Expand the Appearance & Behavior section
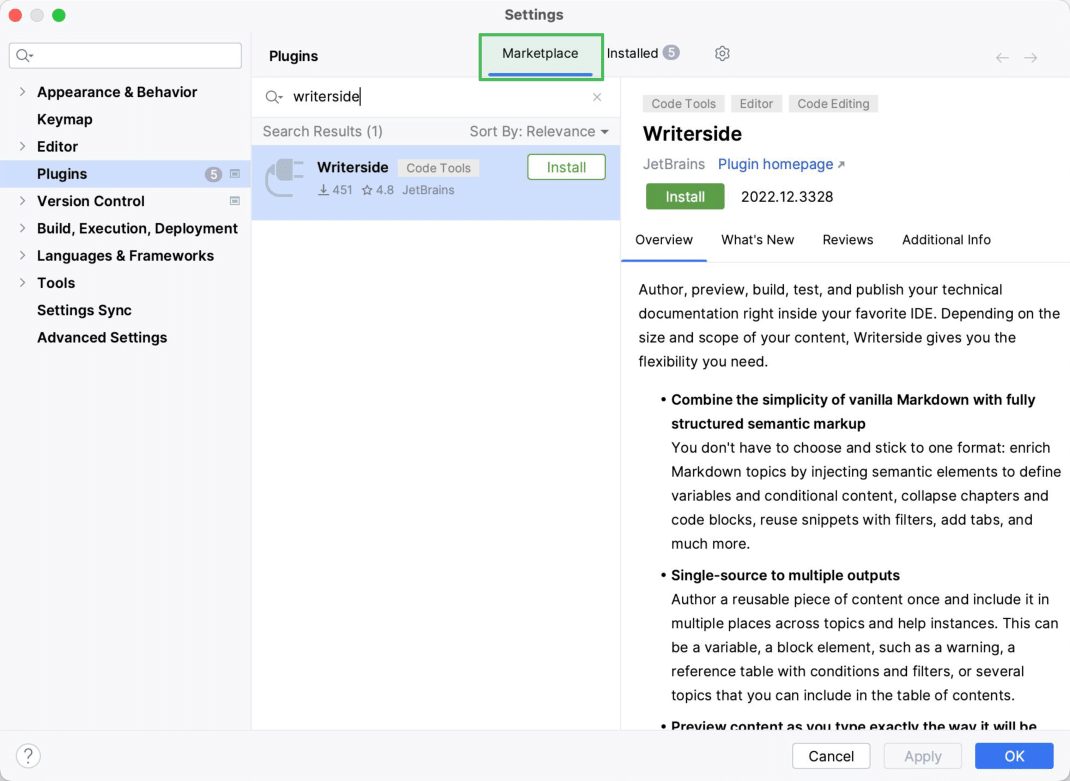 pos(22,92)
